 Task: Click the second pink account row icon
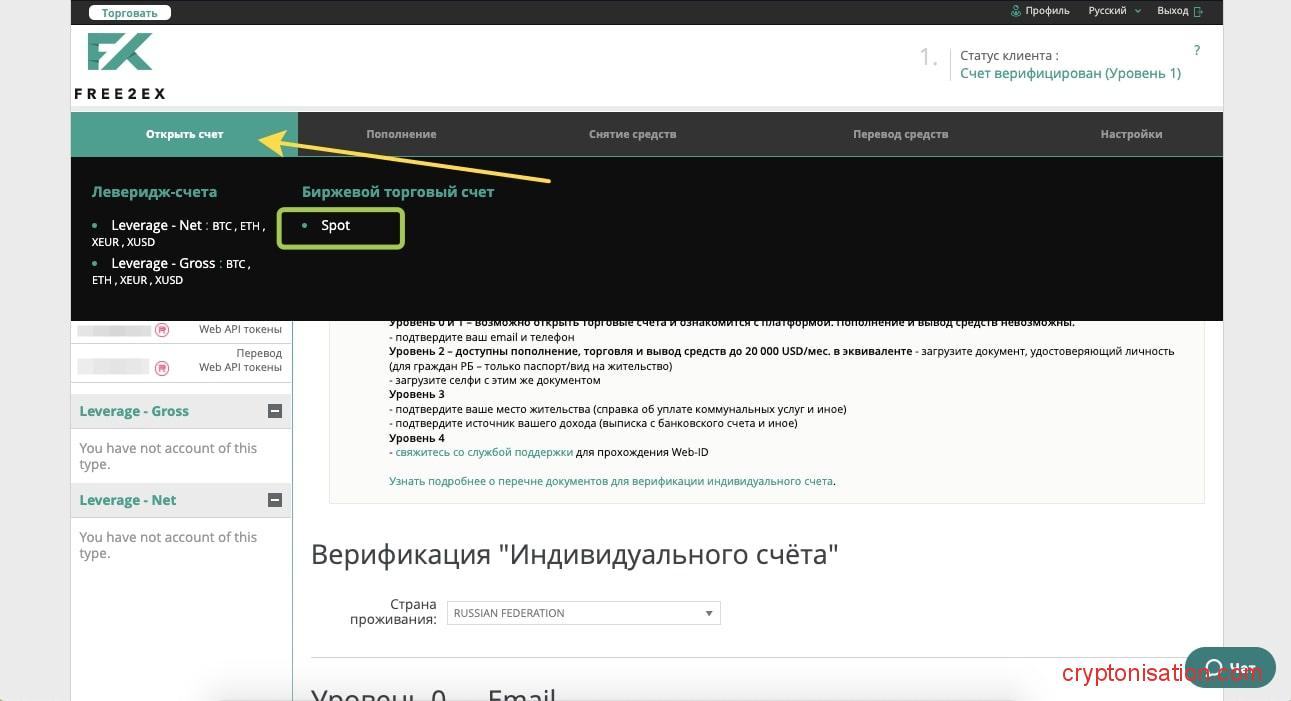162,367
